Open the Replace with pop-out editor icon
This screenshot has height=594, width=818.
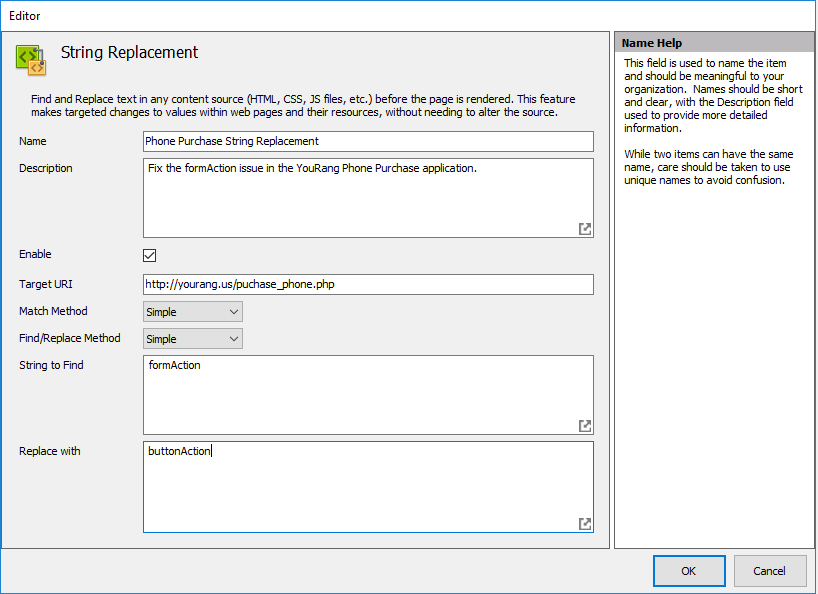point(585,524)
